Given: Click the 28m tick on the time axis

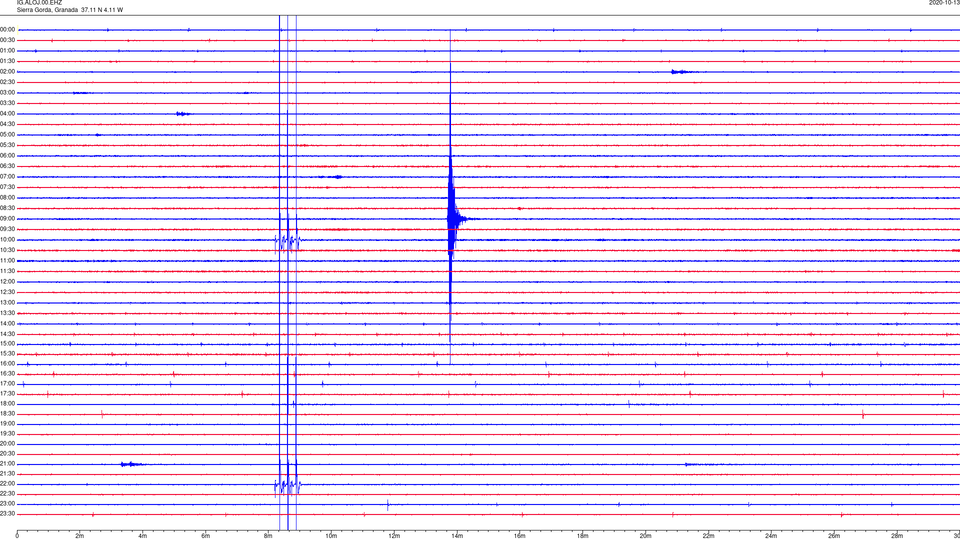Looking at the screenshot, I should (x=897, y=536).
